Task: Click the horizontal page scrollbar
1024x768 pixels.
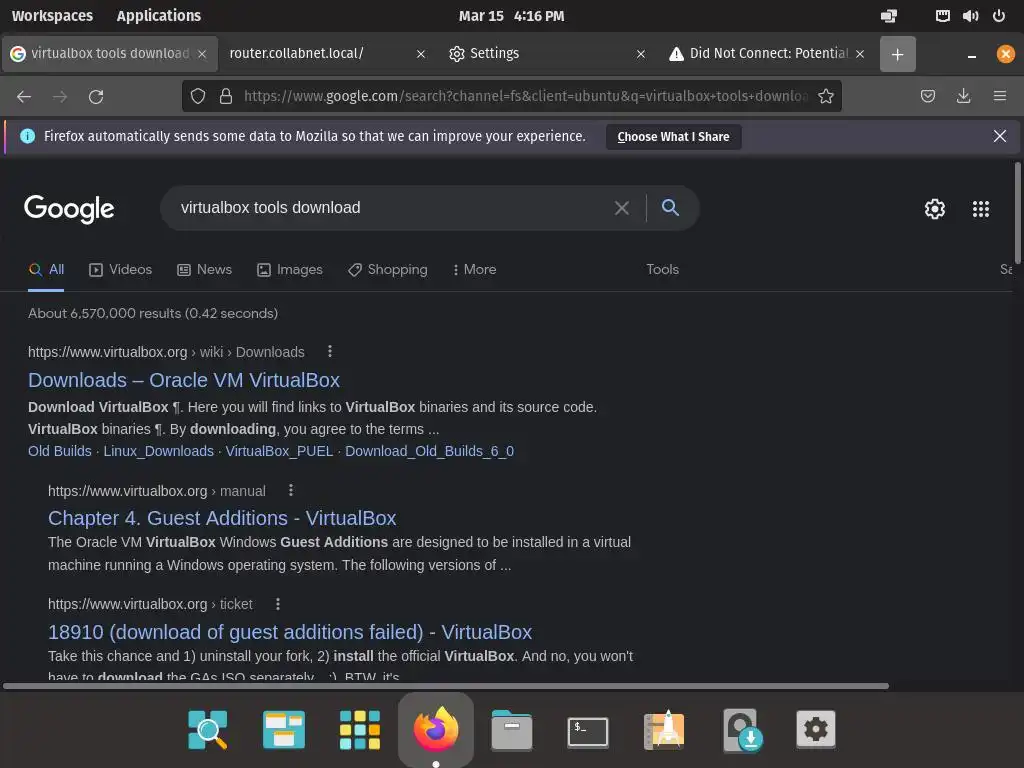Action: (x=446, y=686)
